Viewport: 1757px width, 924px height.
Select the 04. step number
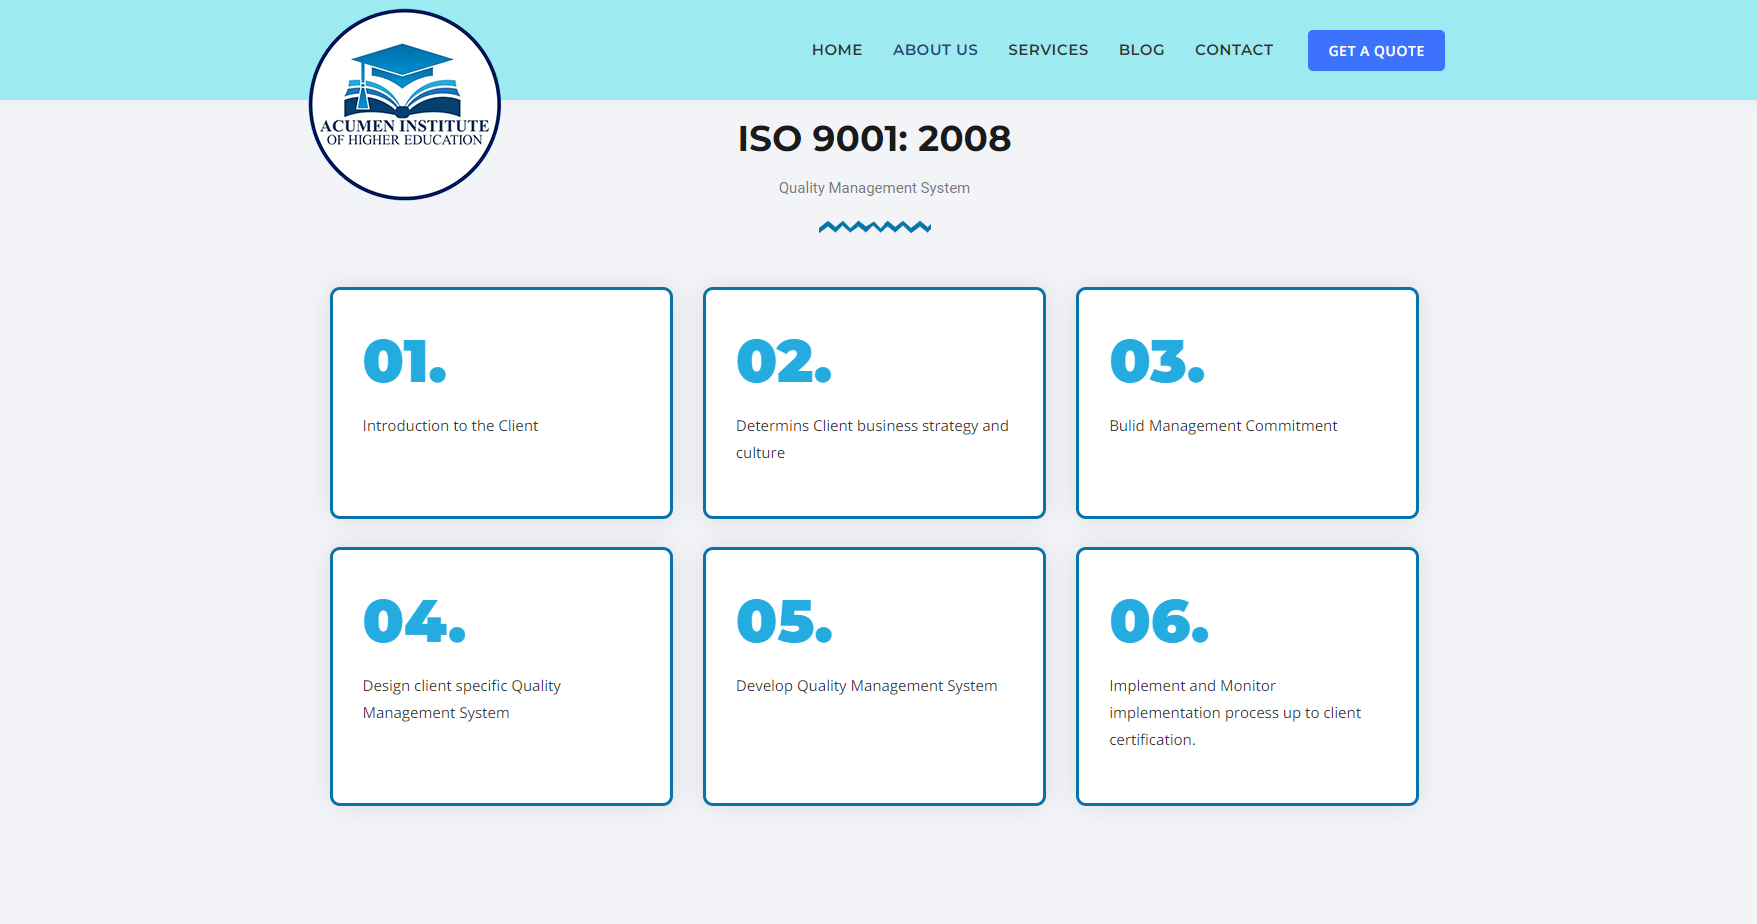click(x=413, y=622)
